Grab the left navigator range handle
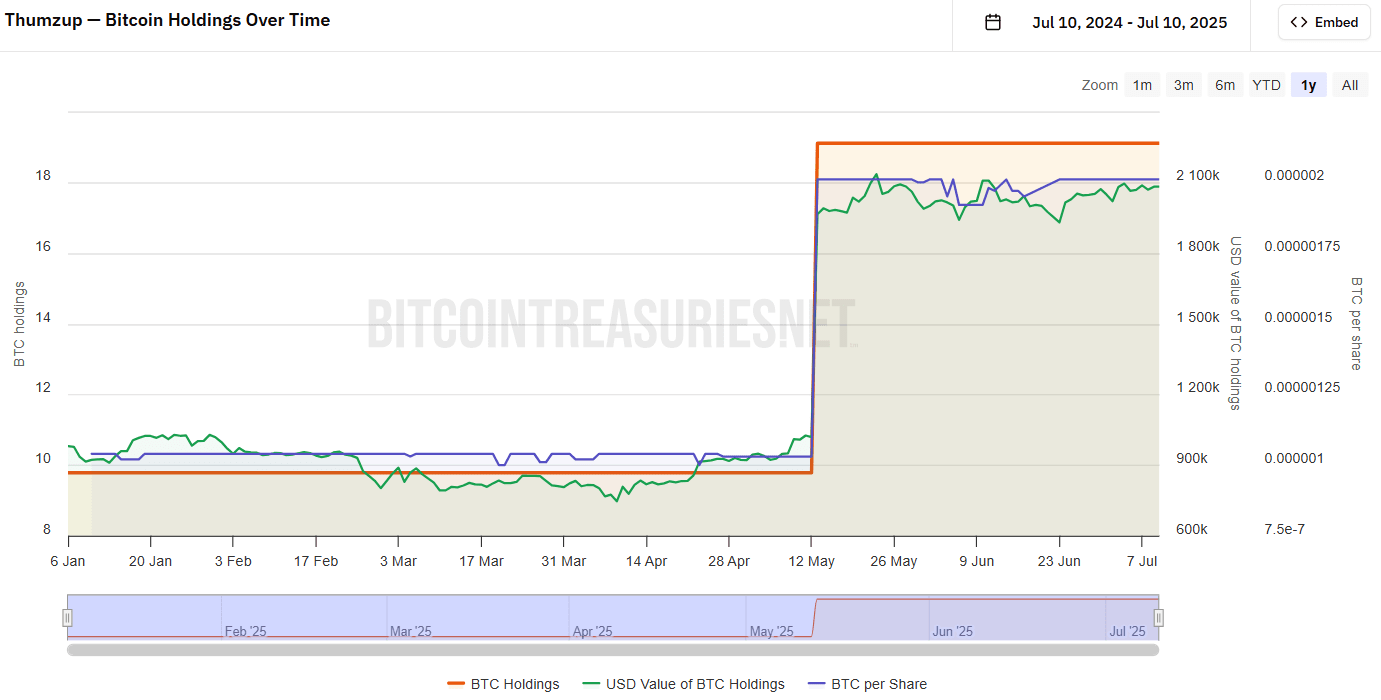The width and height of the screenshot is (1381, 700). [67, 618]
